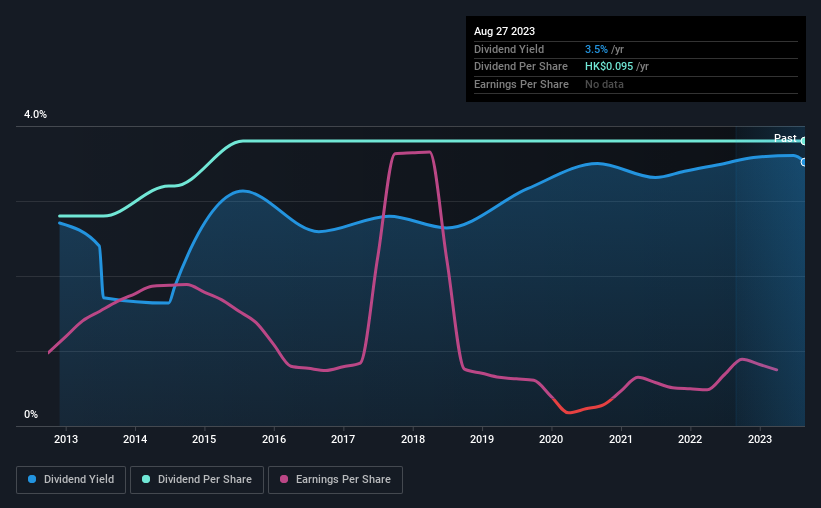This screenshot has width=821, height=508.
Task: Select the 2013 label on the x-axis
Action: (x=66, y=439)
